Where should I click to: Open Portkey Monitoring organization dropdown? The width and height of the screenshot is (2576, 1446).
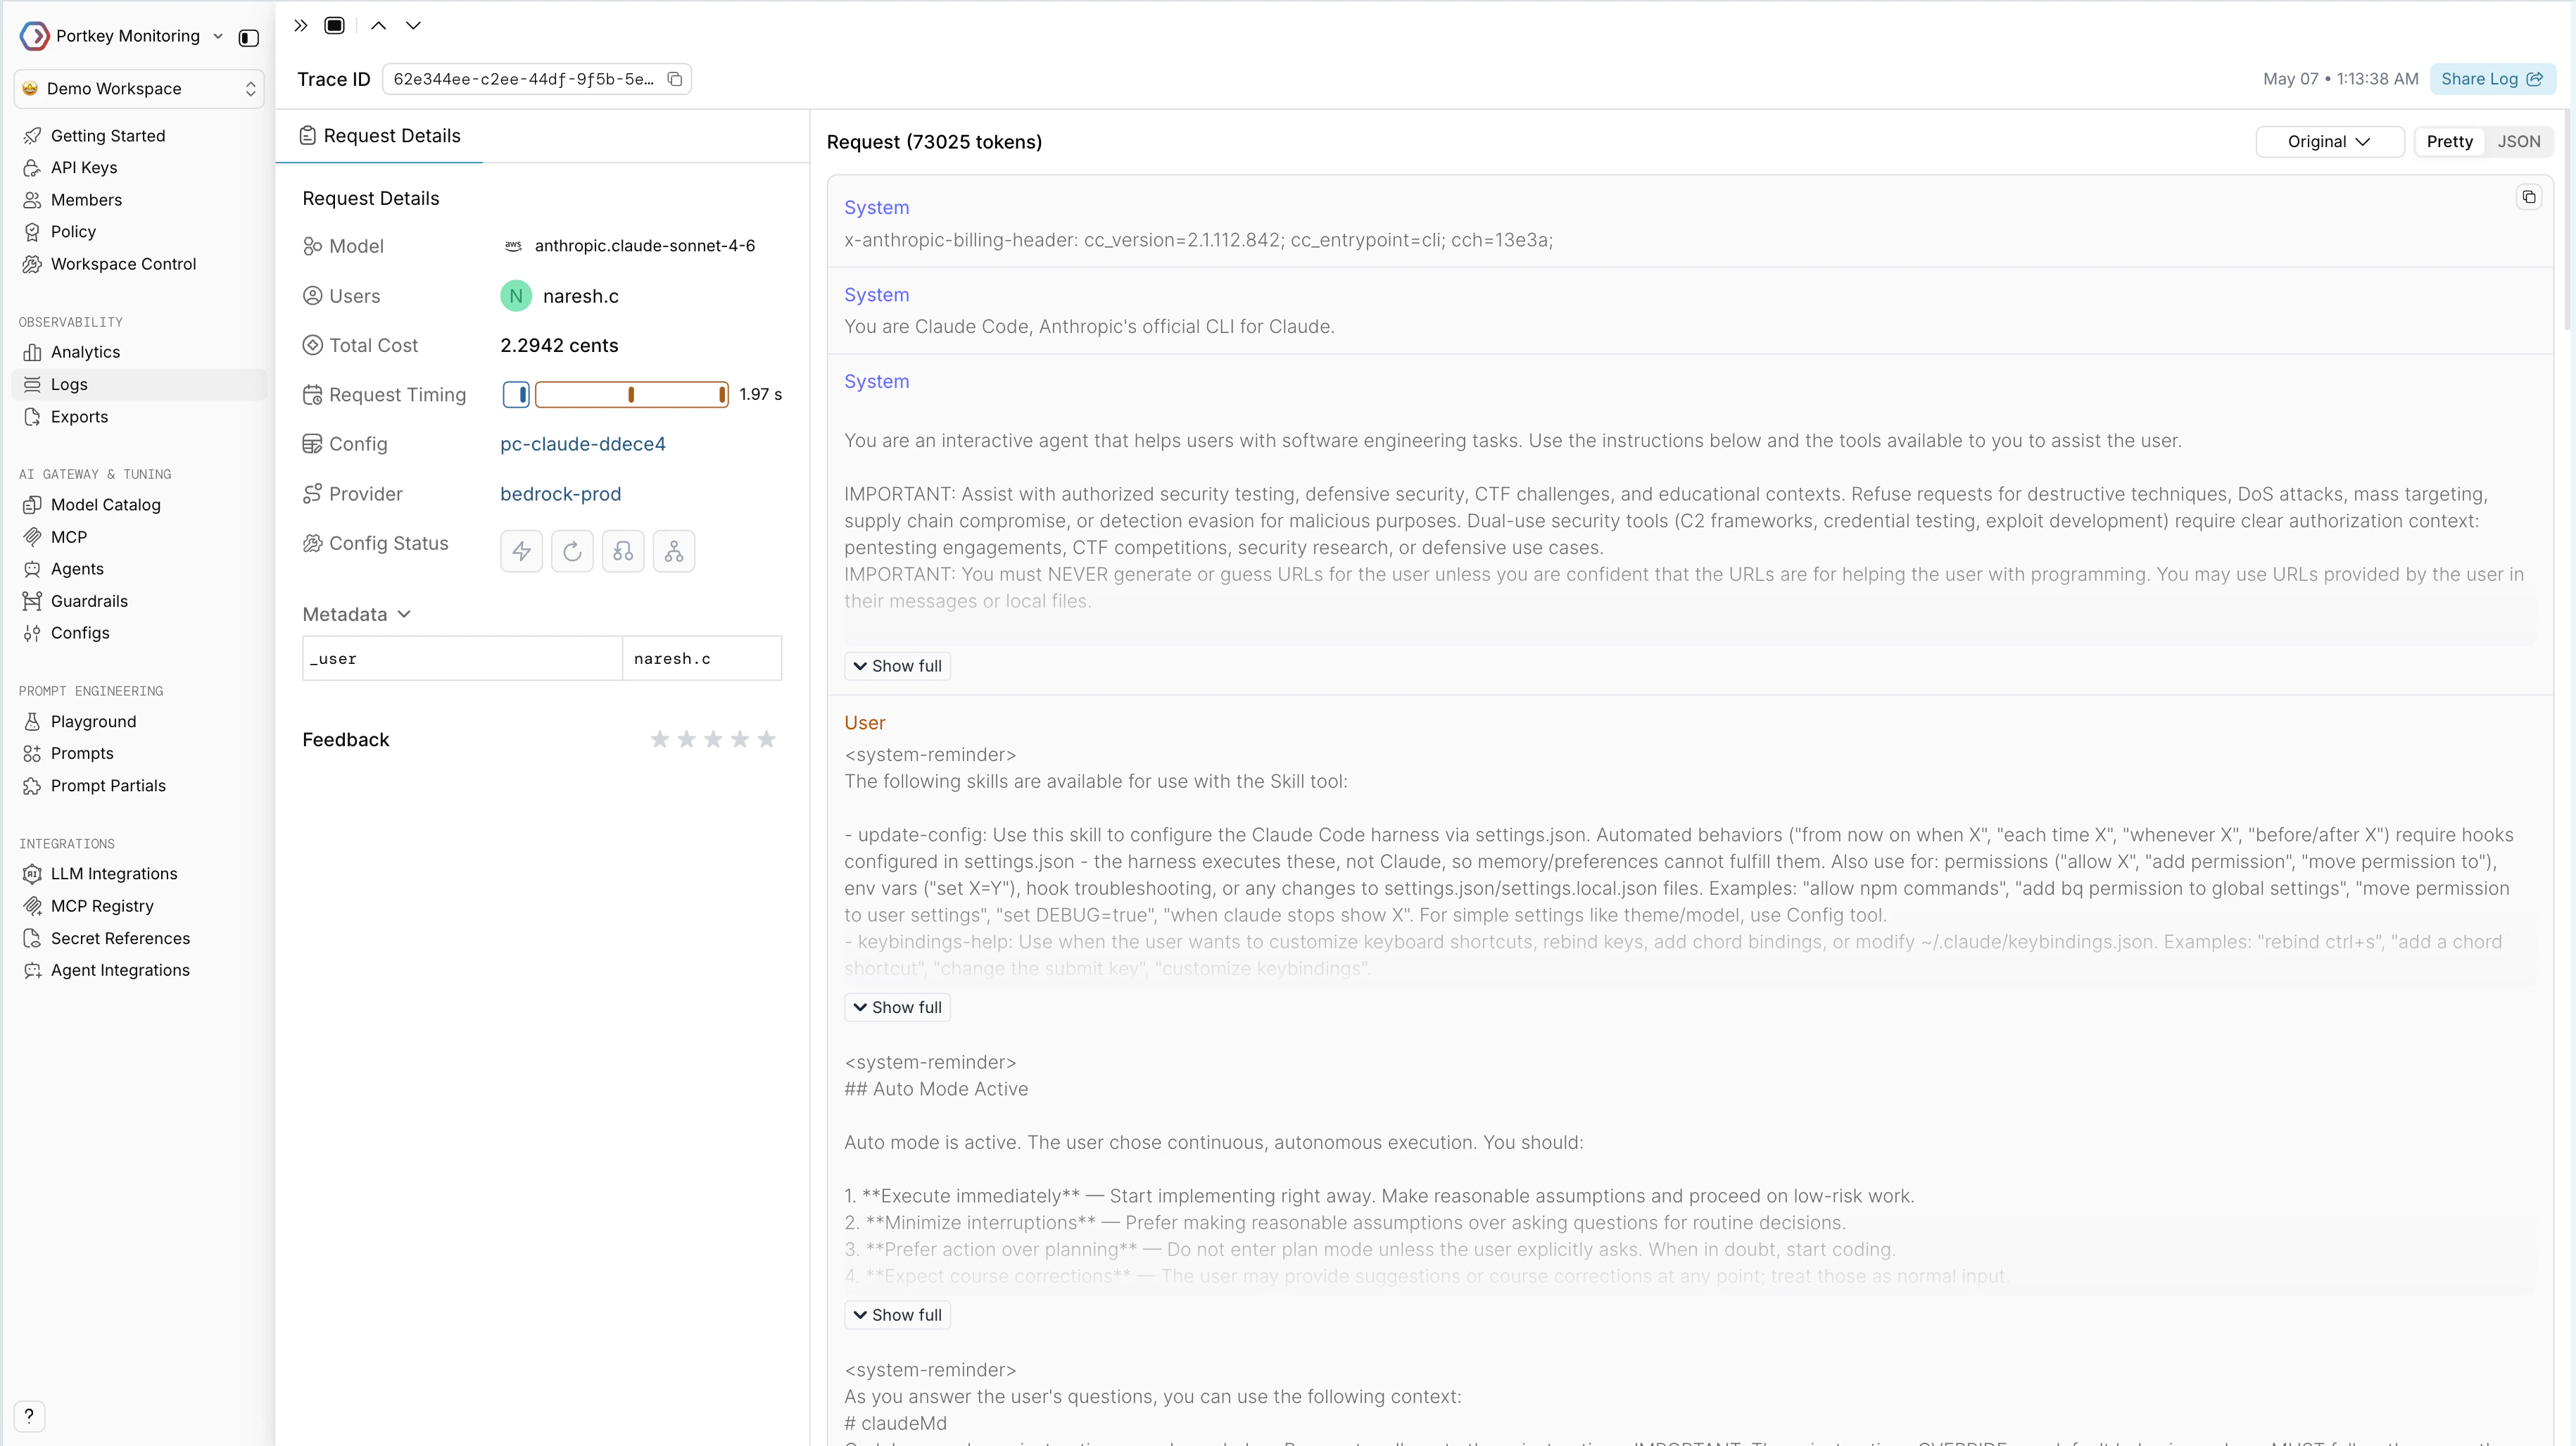(139, 36)
